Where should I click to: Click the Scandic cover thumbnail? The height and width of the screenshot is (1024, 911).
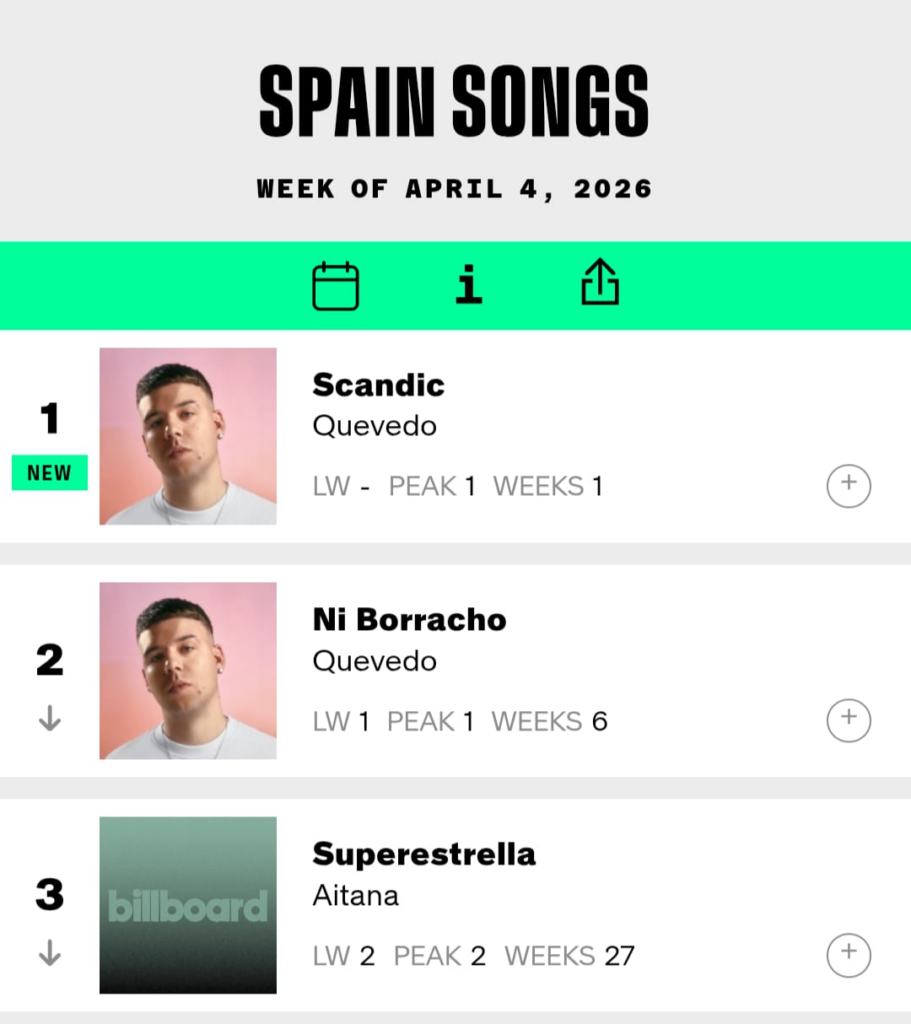(x=188, y=436)
